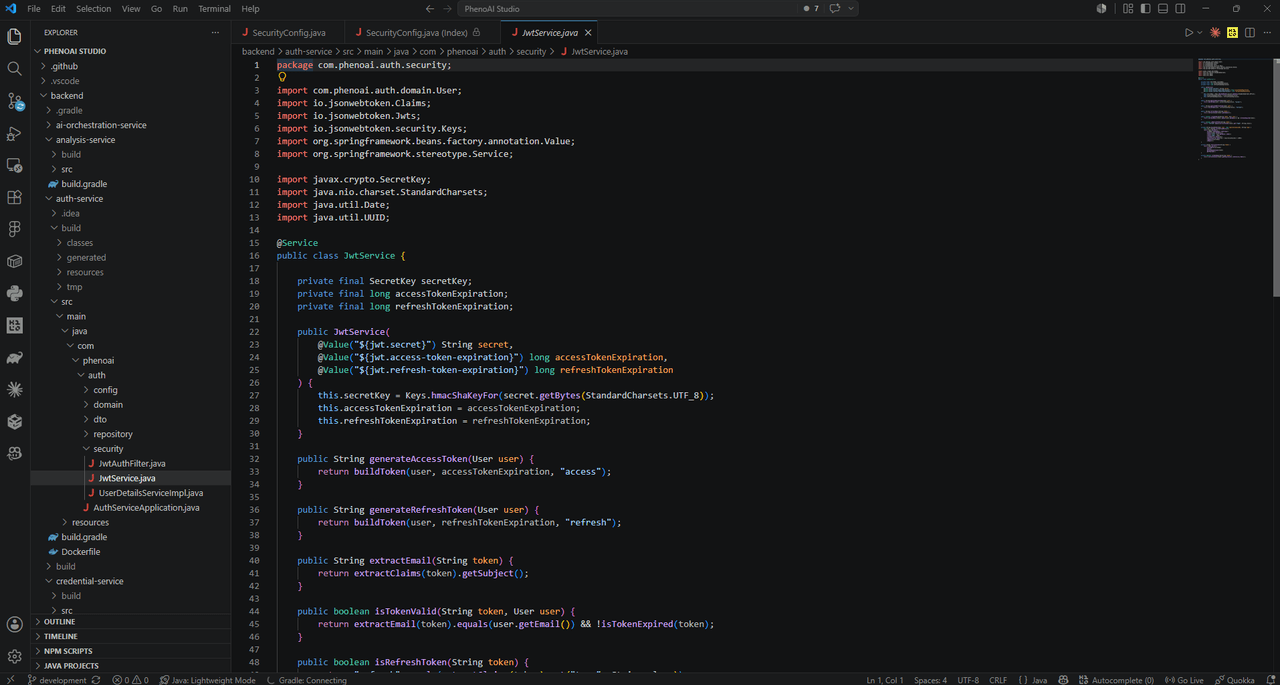
Task: Click the PhenoAI Studio command center search
Action: [x=627, y=9]
